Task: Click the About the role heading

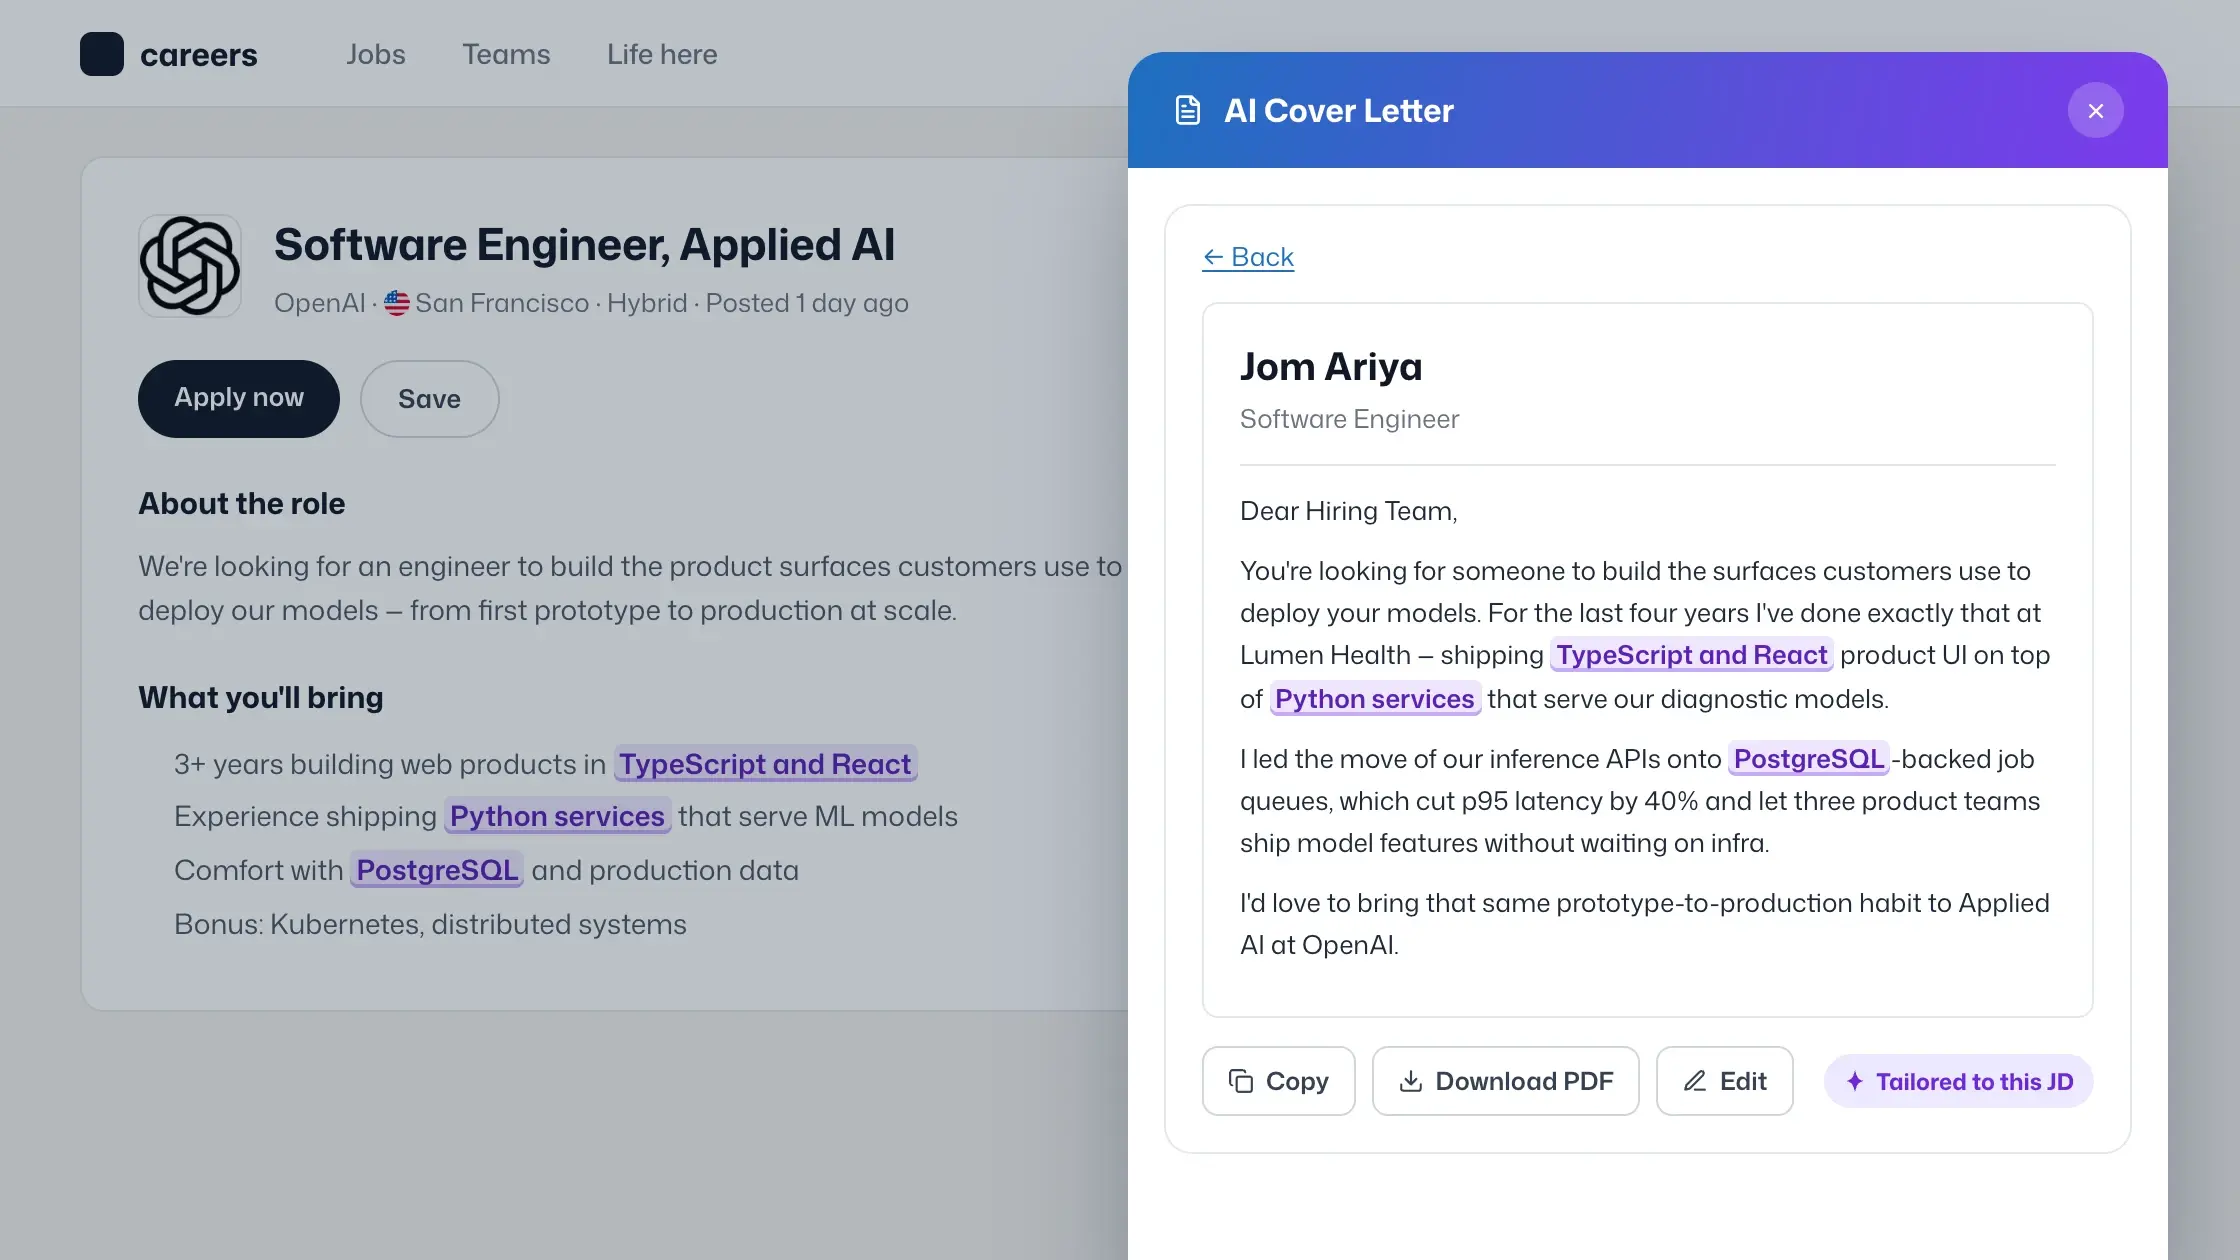Action: point(242,504)
